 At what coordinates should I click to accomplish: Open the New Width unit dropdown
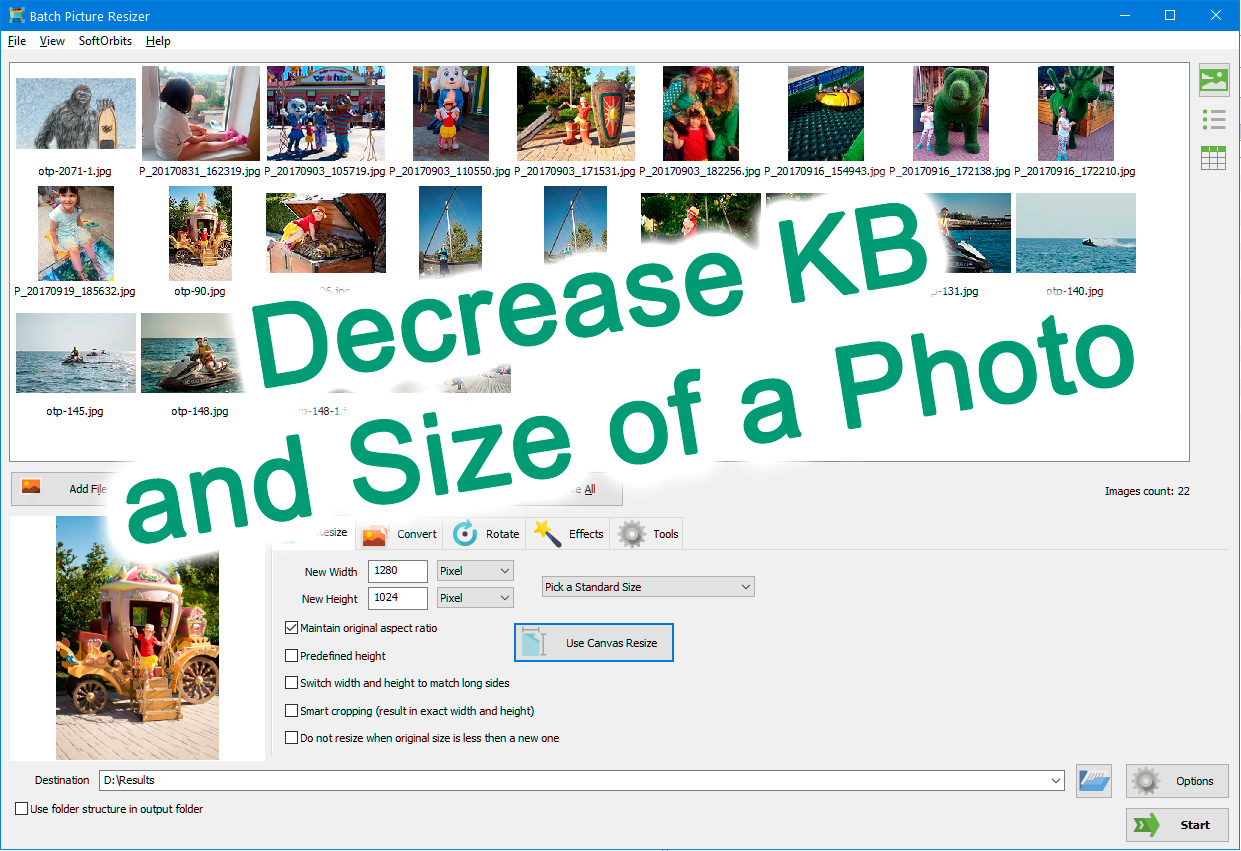(474, 570)
